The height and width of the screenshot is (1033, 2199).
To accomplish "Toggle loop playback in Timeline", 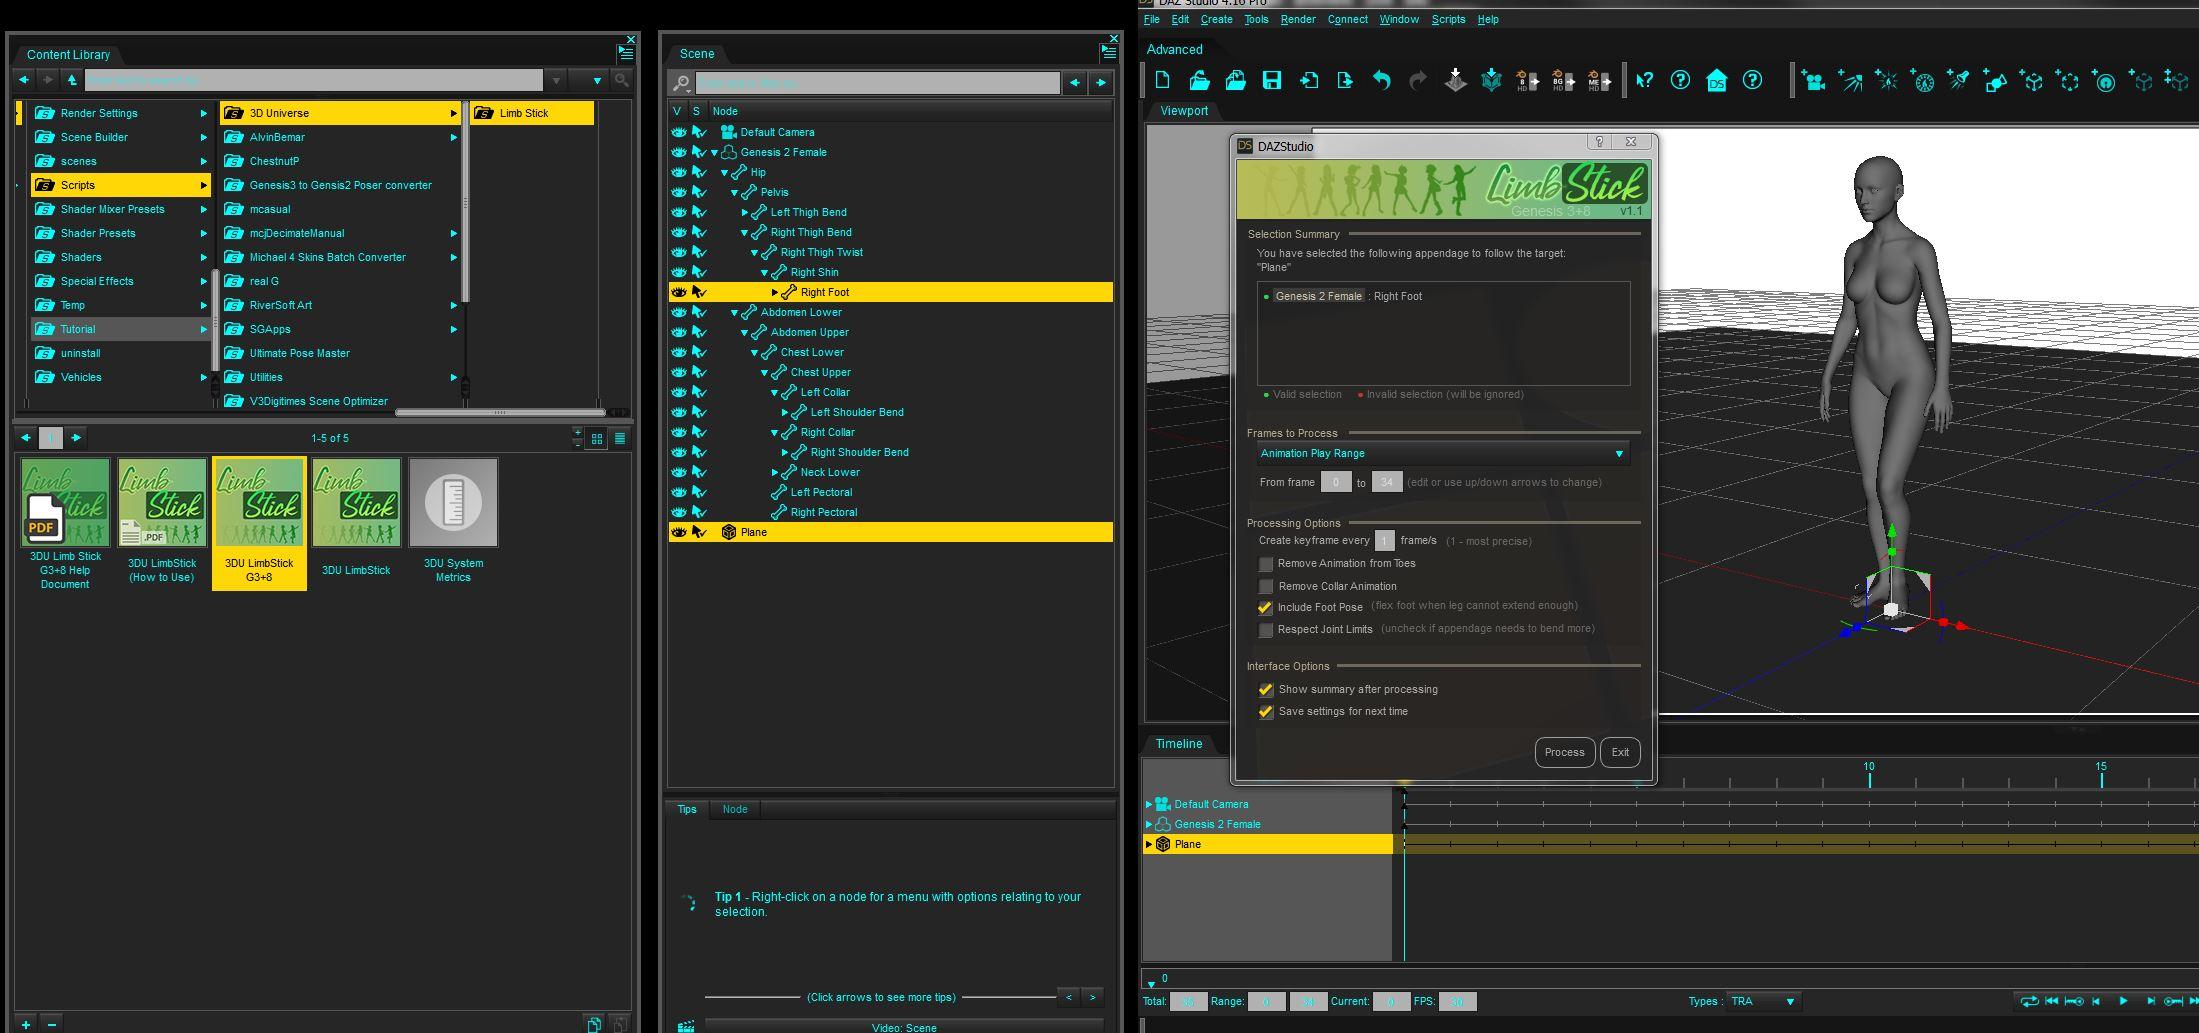I will (x=2029, y=1001).
